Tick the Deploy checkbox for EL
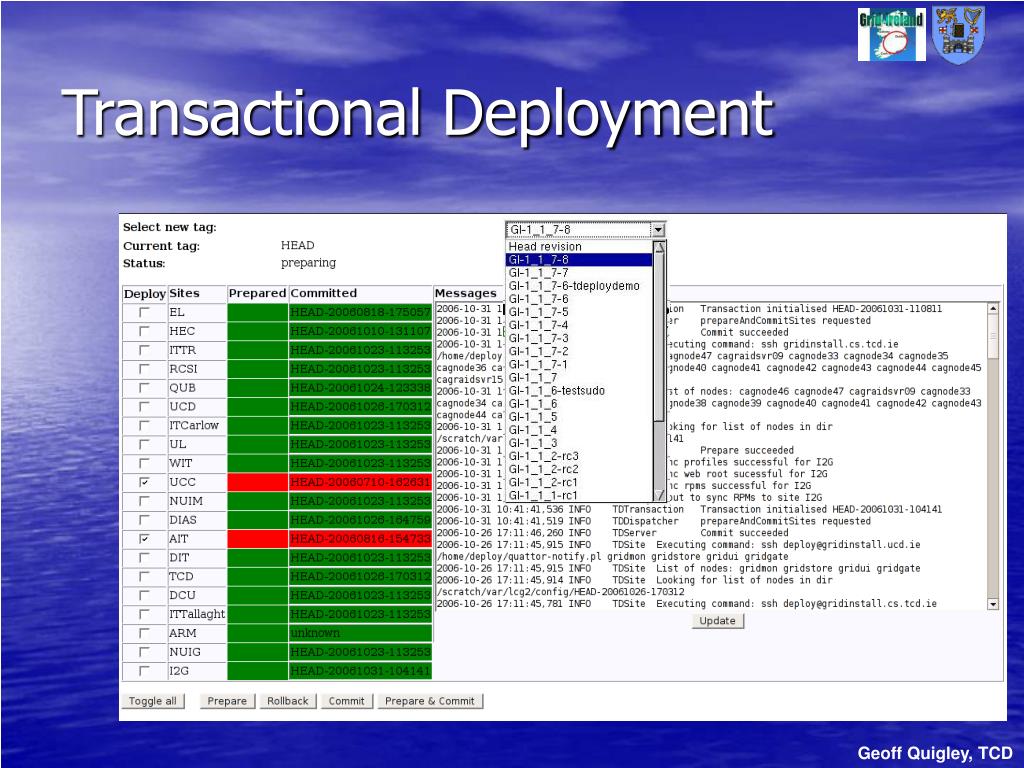Image resolution: width=1024 pixels, height=768 pixels. [144, 312]
